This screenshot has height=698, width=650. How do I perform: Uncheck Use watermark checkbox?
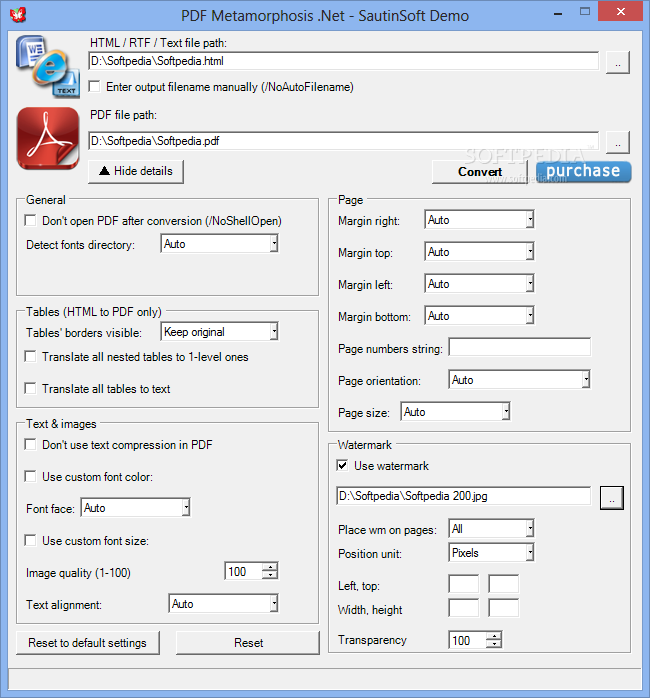[342, 466]
